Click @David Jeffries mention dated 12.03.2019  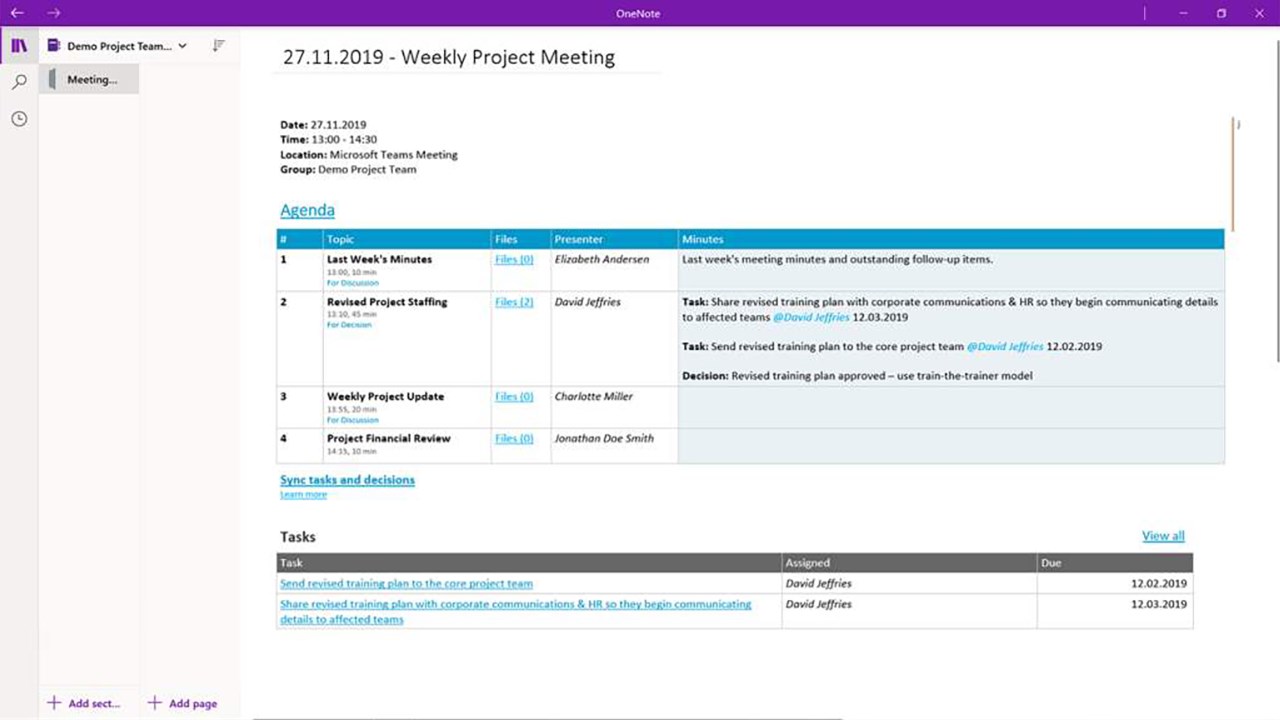pos(811,317)
